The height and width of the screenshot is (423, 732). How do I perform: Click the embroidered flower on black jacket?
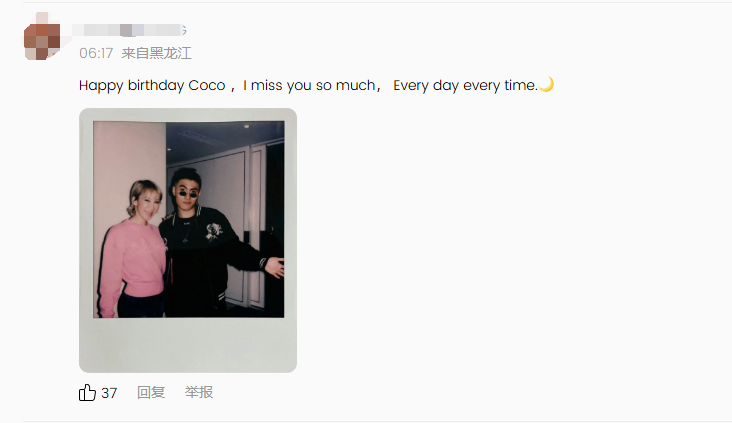[x=214, y=231]
